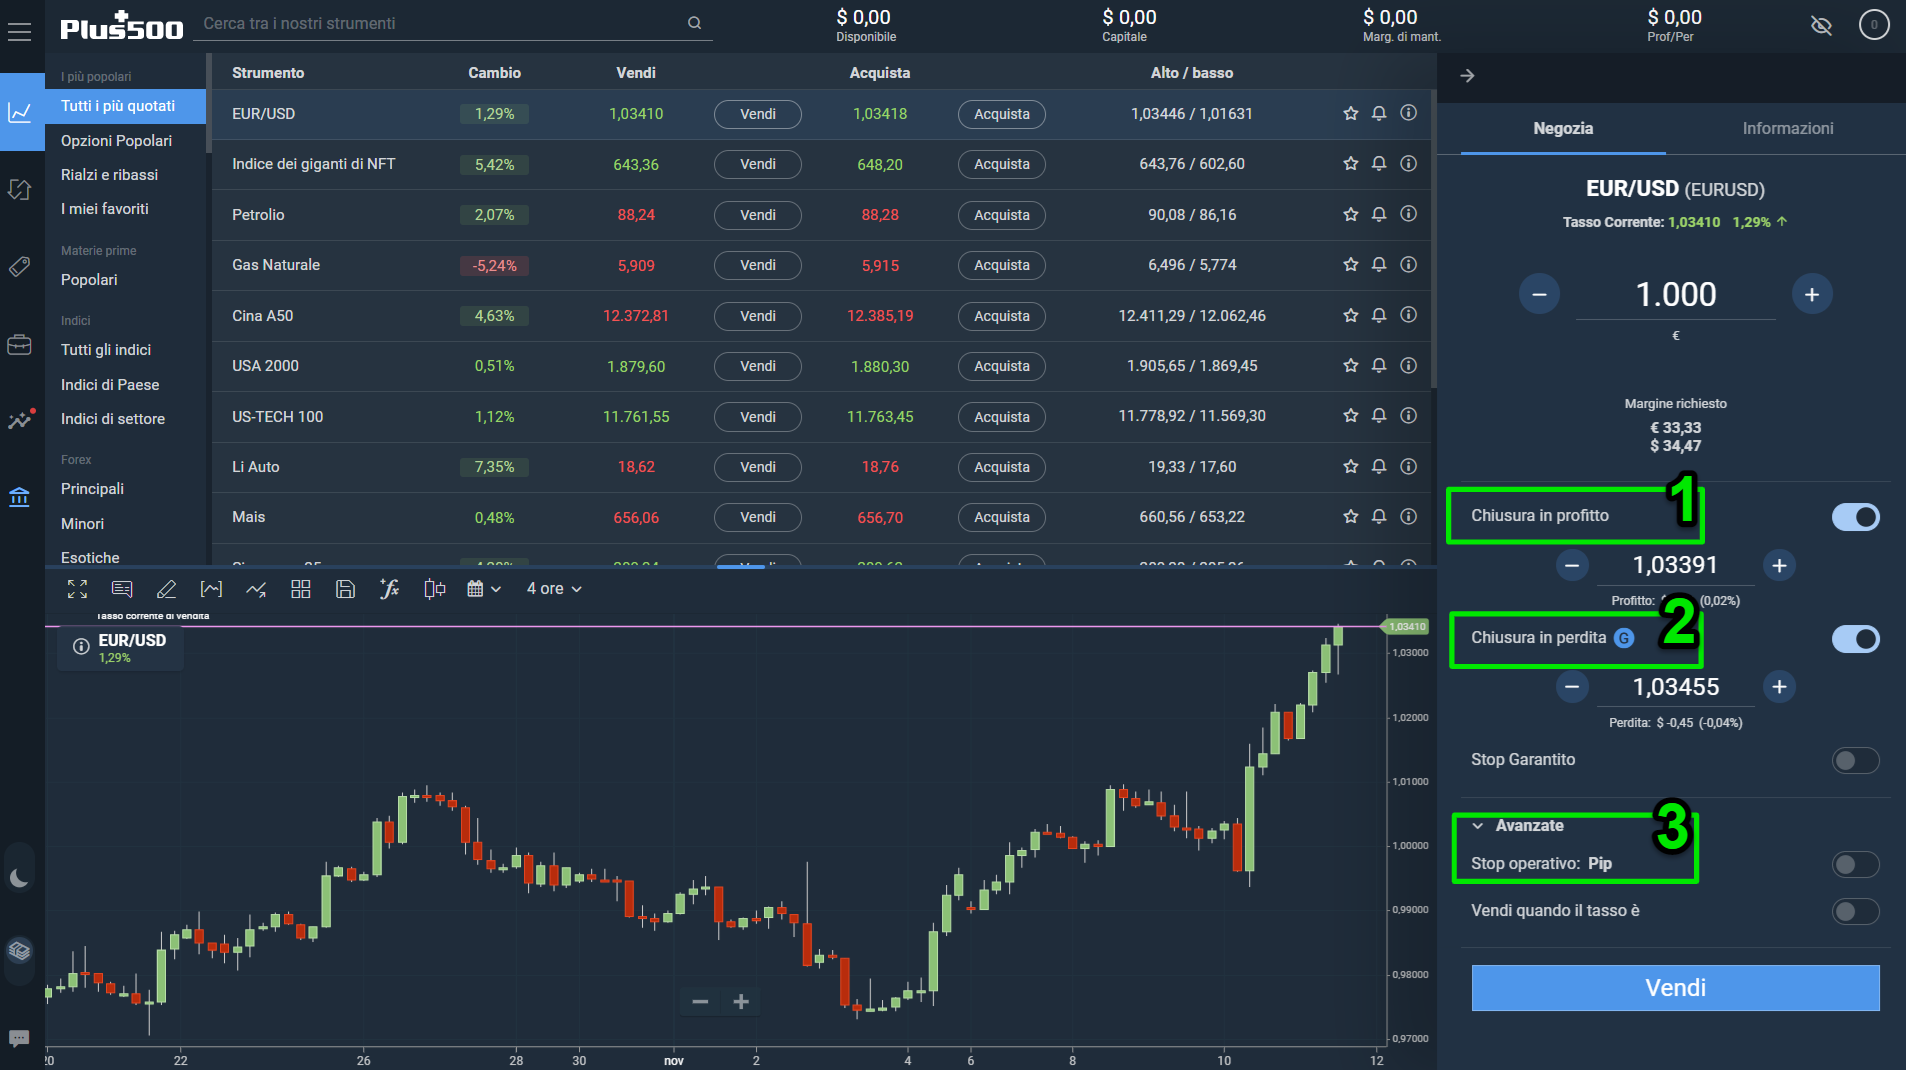Save the chart layout with the floppy icon

345,589
